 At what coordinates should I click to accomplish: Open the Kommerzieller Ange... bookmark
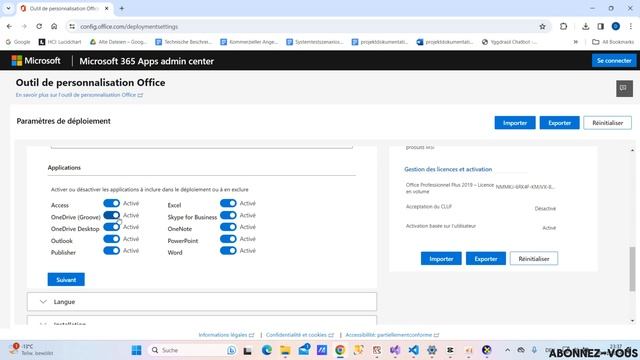coord(249,42)
